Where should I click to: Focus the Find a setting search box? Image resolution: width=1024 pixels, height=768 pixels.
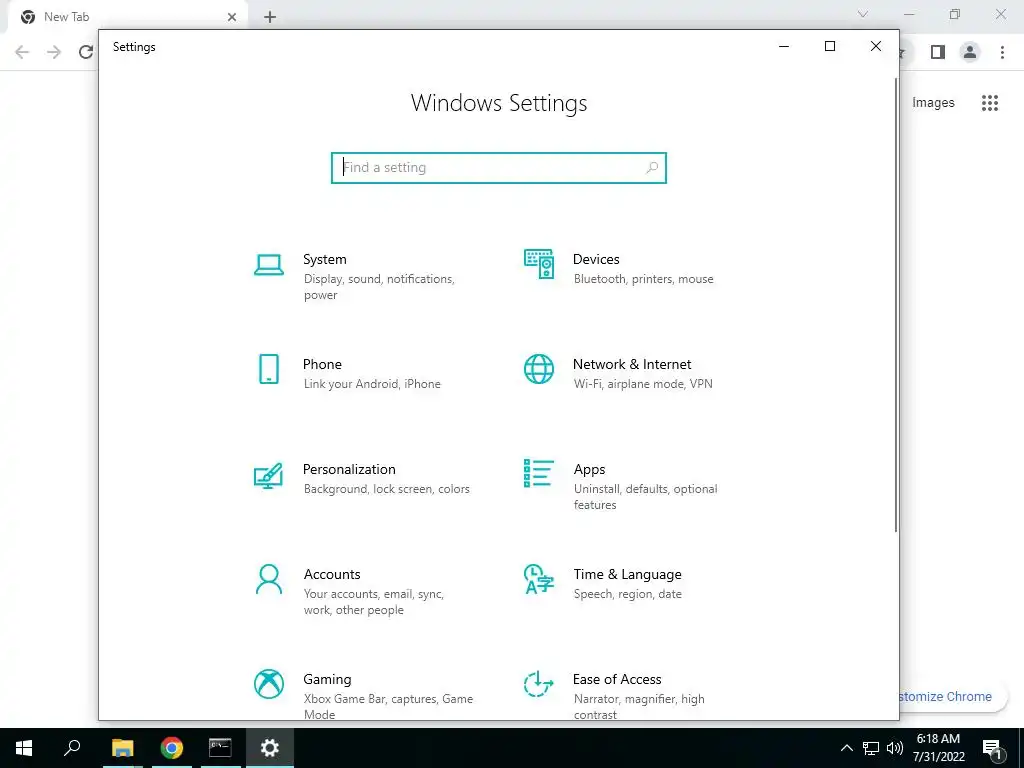(x=499, y=168)
